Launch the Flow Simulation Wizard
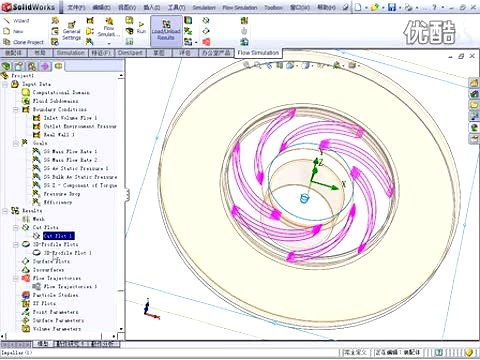 pyautogui.click(x=16, y=21)
